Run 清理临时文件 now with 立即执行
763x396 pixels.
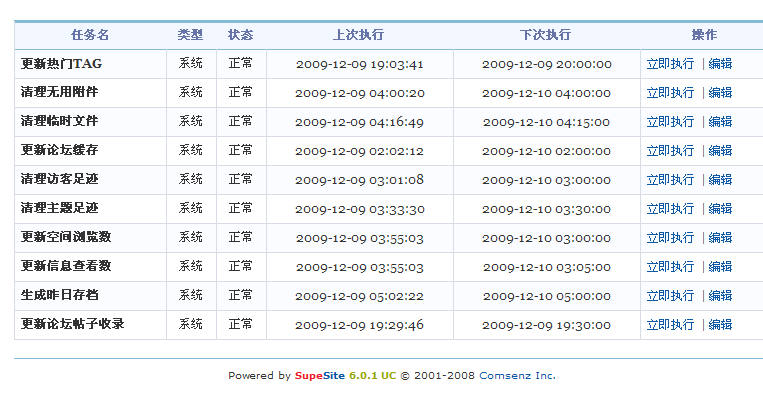[670, 122]
